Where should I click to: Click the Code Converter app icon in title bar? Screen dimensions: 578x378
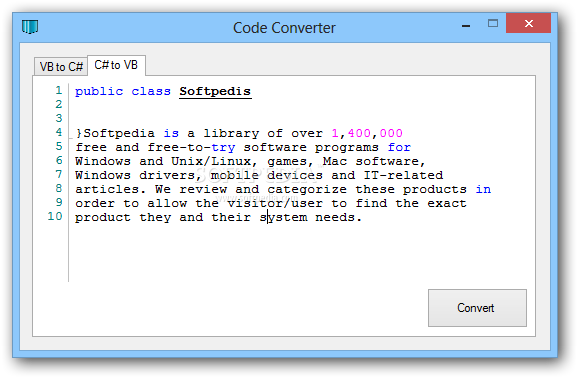tap(30, 27)
